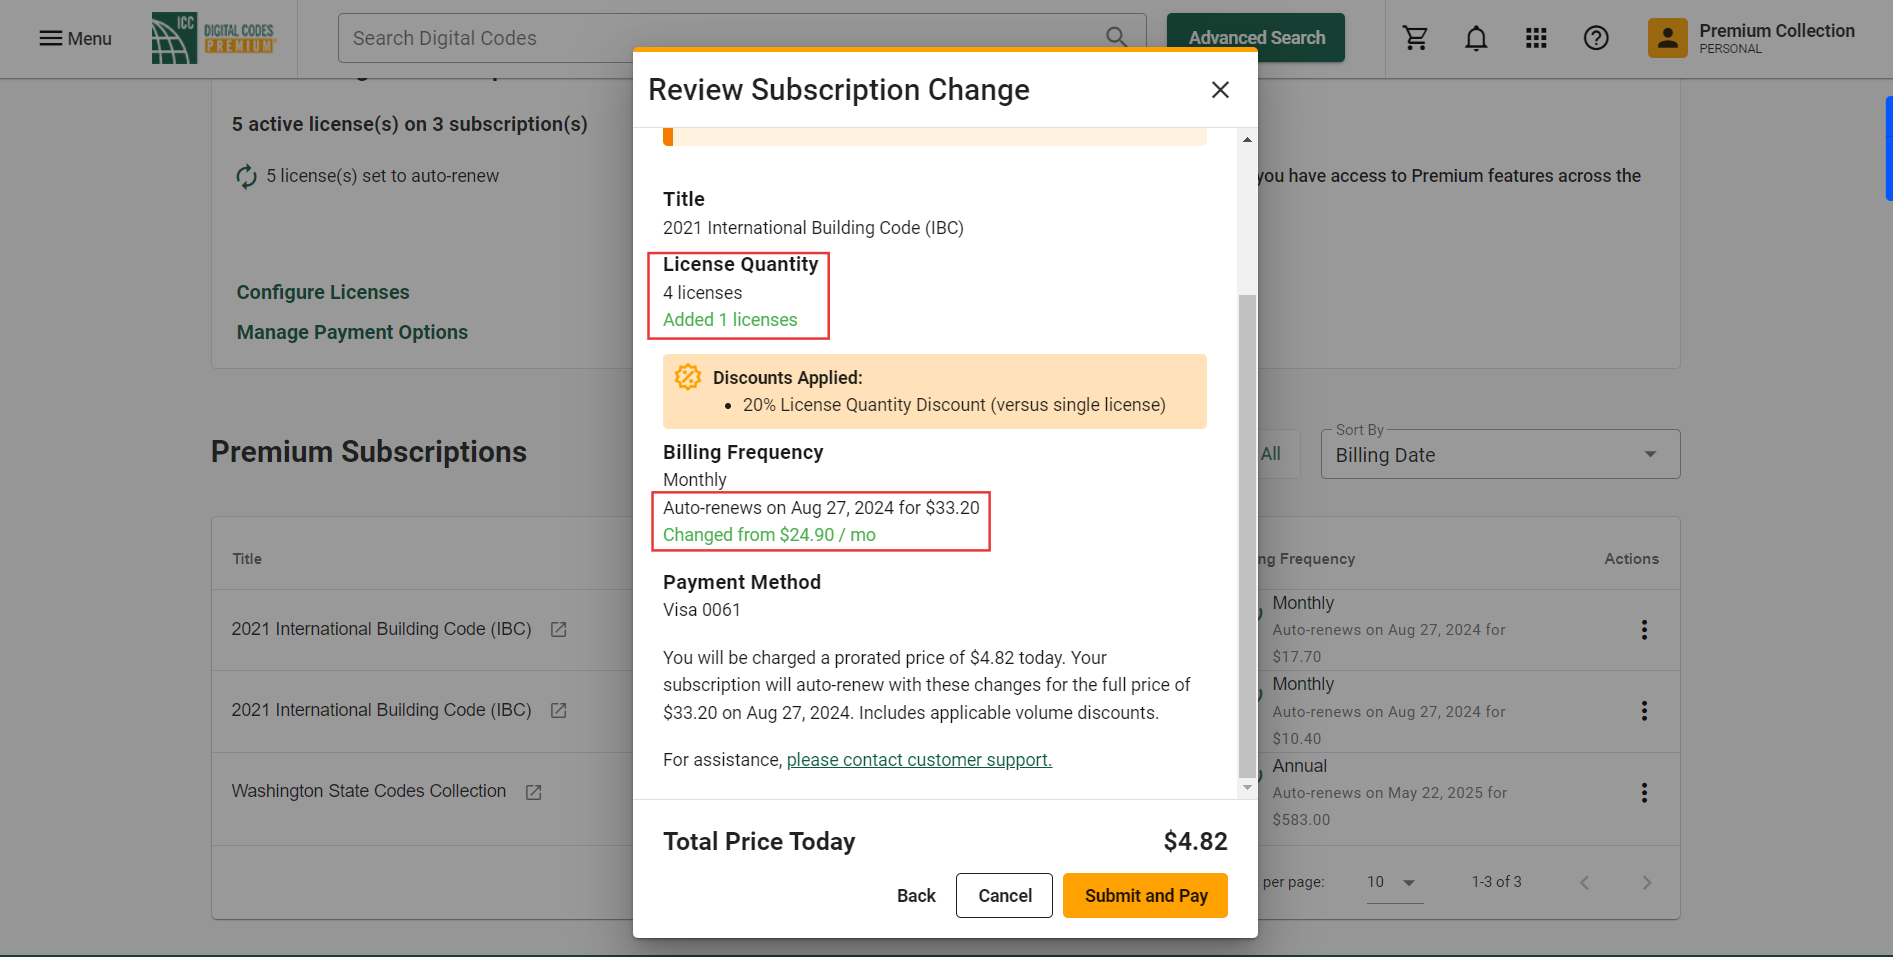The width and height of the screenshot is (1893, 957).
Task: Click the dialog scrollbar thumb
Action: (x=1247, y=535)
